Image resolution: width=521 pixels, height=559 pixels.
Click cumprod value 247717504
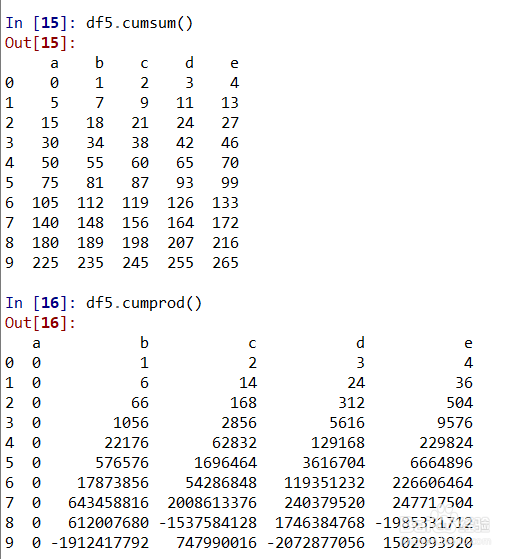click(433, 503)
